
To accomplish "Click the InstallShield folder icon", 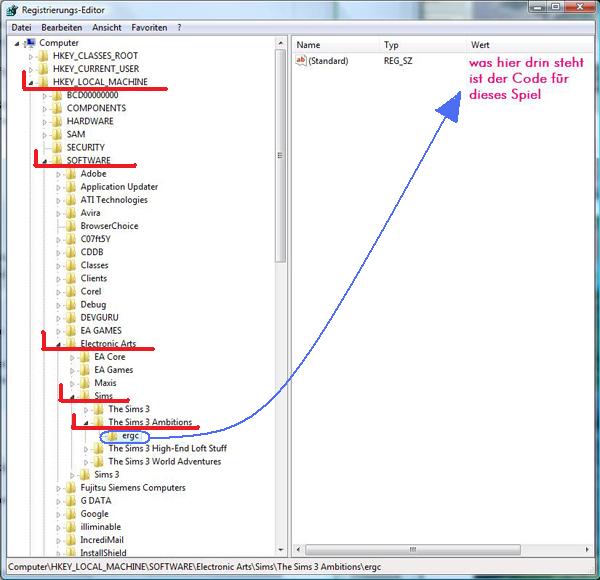I will pos(70,553).
